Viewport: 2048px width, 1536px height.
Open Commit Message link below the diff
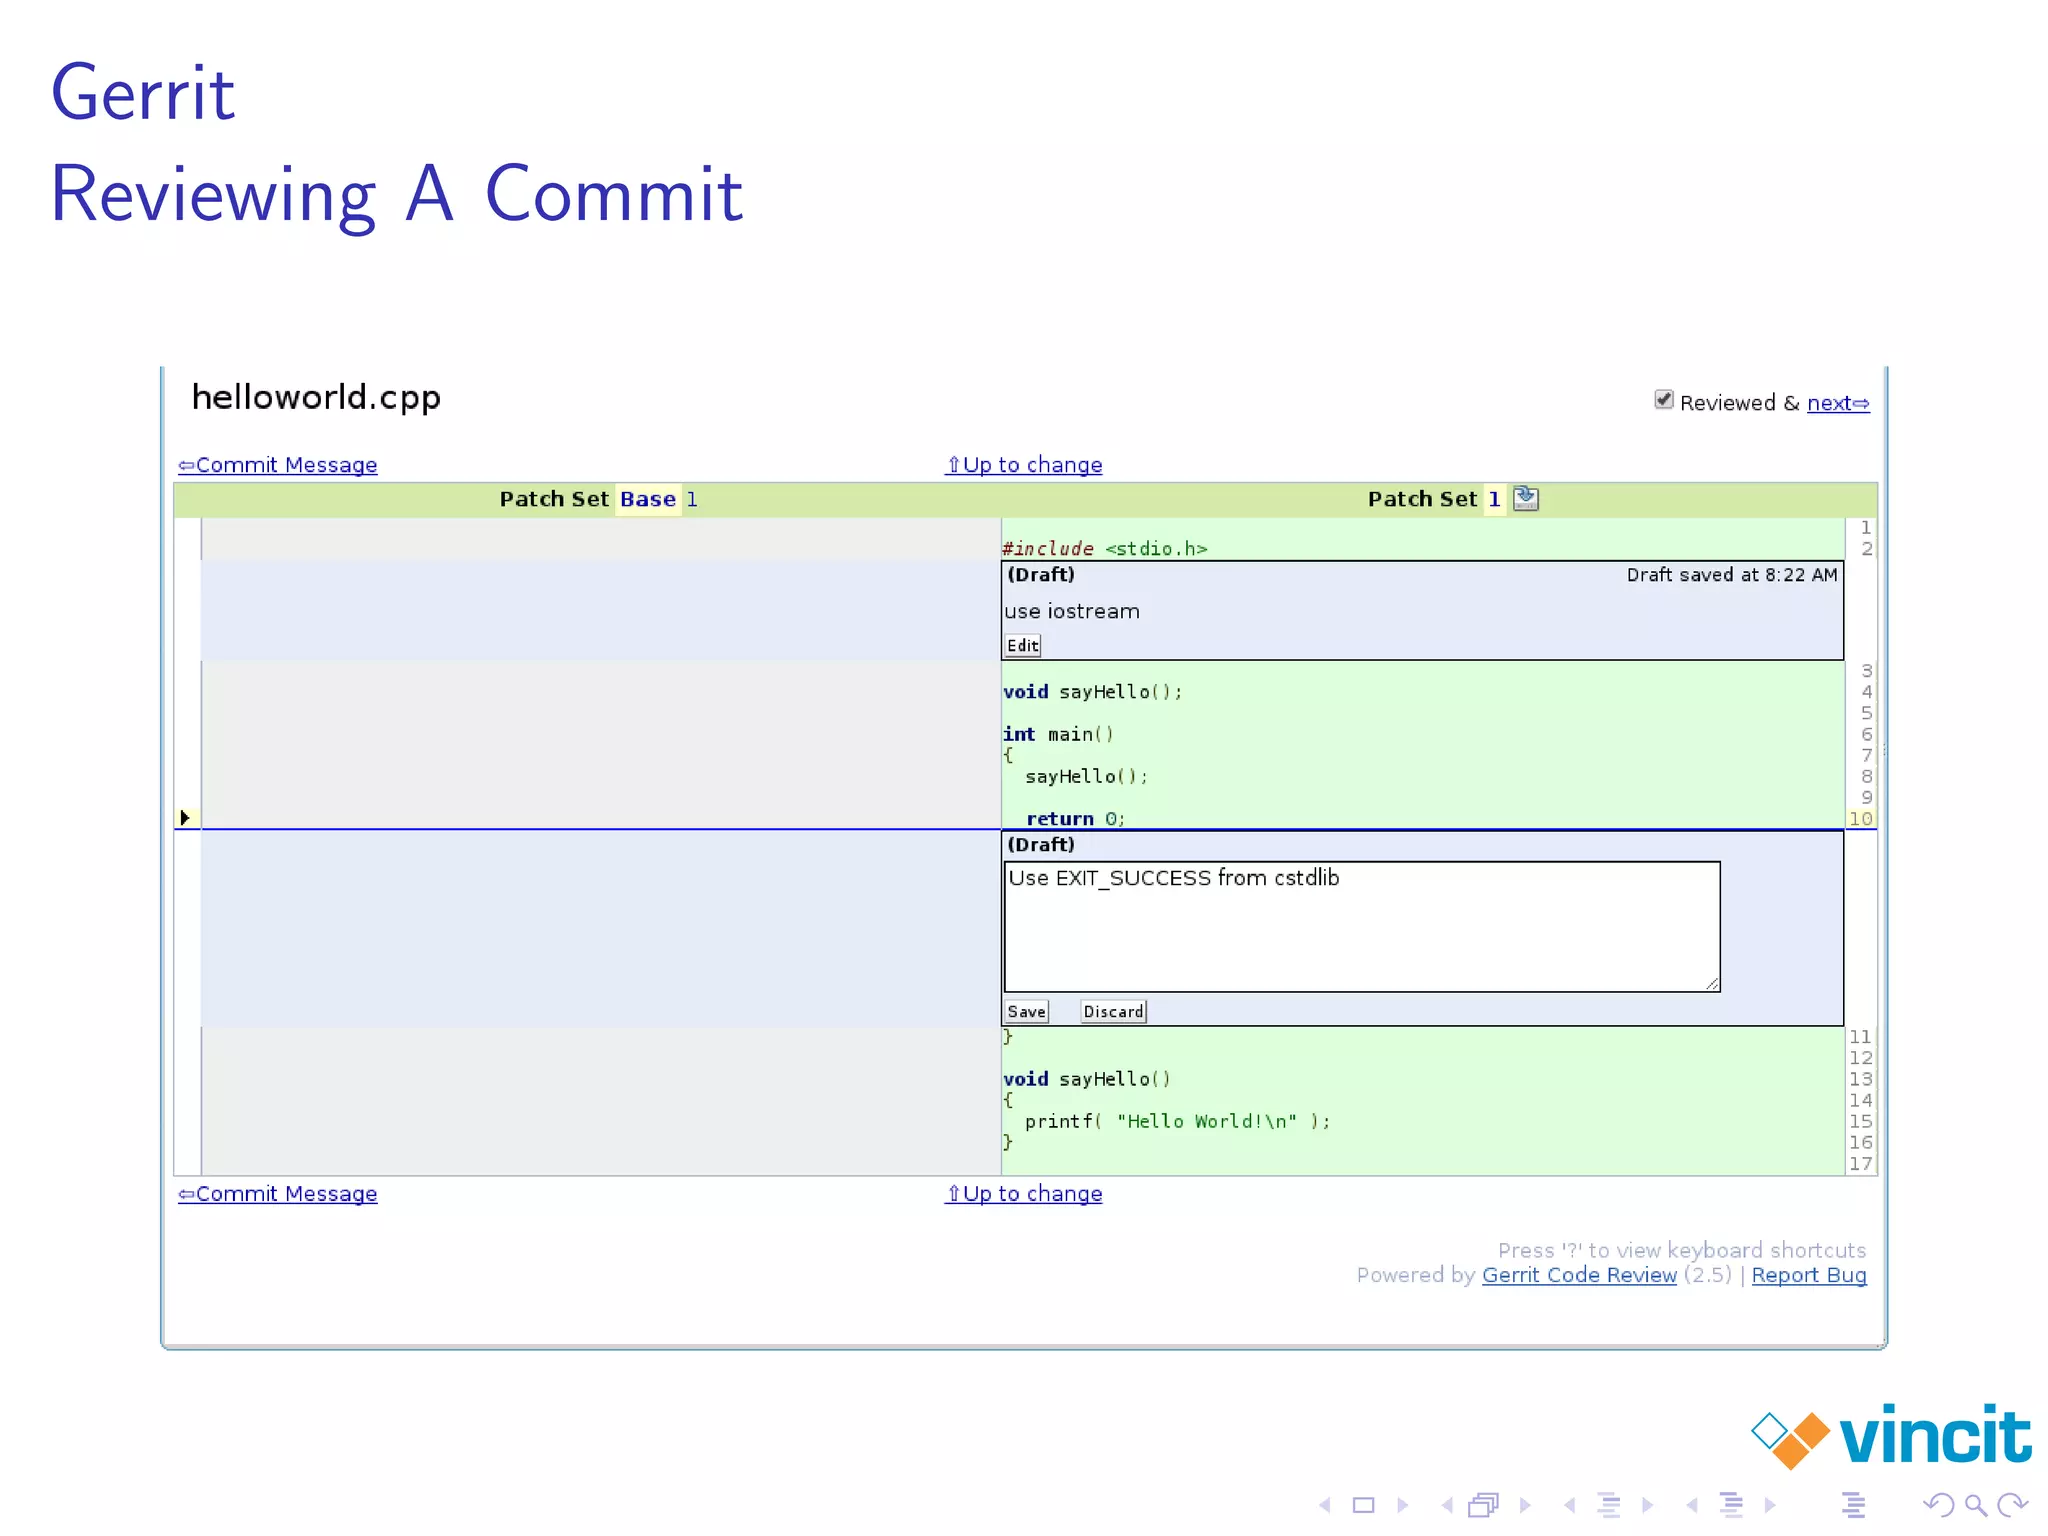pyautogui.click(x=278, y=1194)
